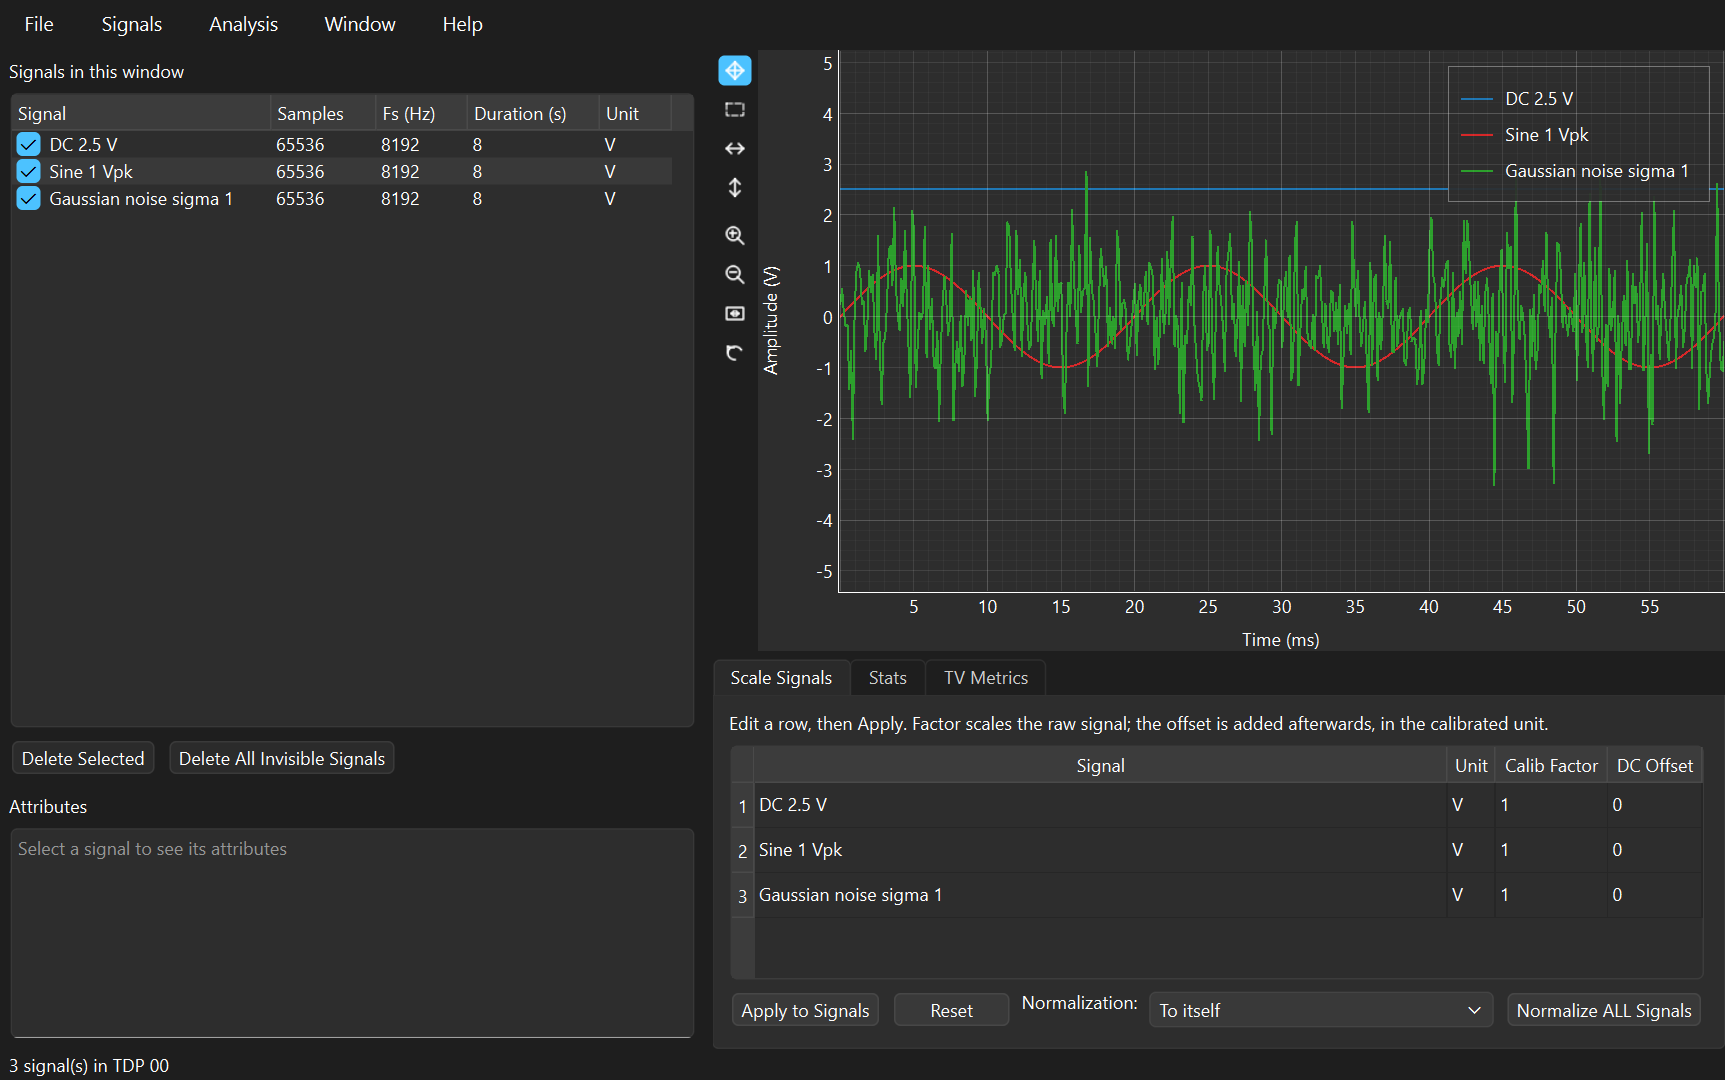Uncheck the Sine 1 Vpk signal checkbox
Viewport: 1725px width, 1080px height.
click(x=28, y=172)
